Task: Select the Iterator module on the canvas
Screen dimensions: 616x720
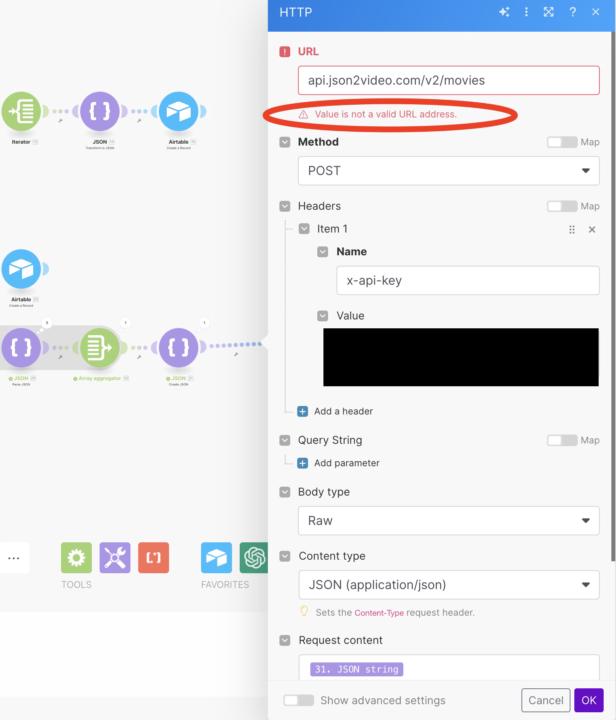Action: pyautogui.click(x=22, y=111)
